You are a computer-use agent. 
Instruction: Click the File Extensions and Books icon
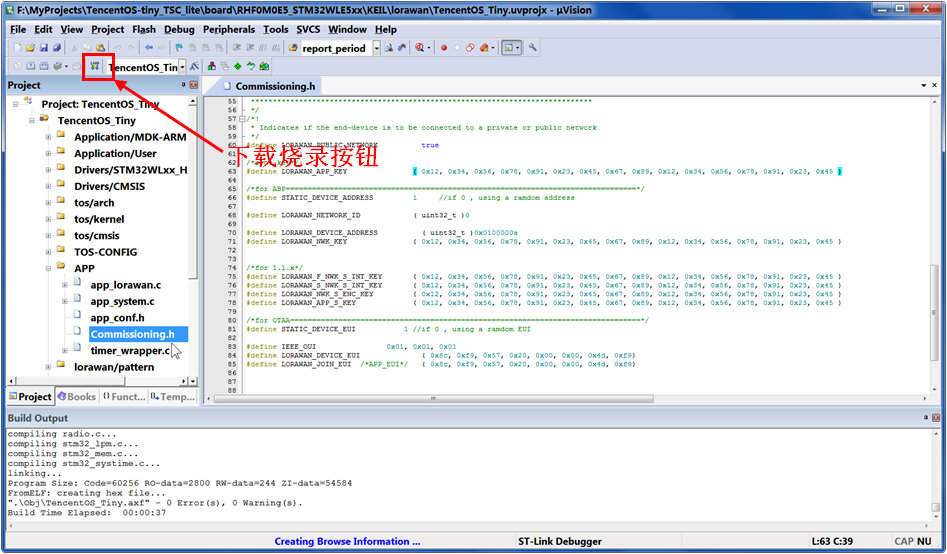click(211, 66)
